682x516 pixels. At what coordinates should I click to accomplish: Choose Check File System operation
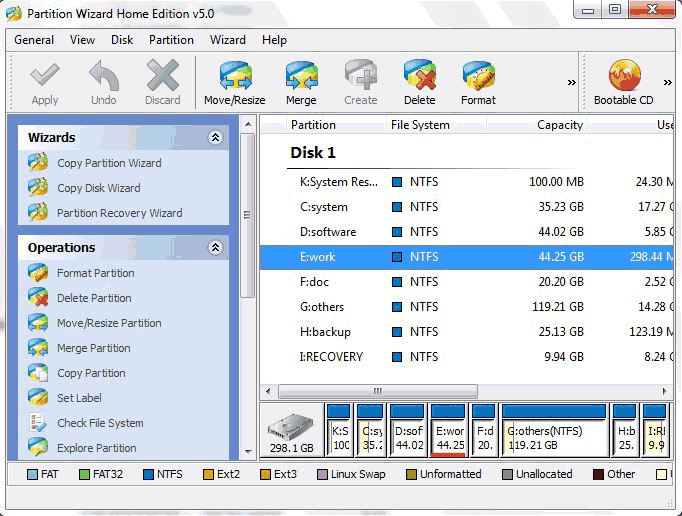[100, 423]
